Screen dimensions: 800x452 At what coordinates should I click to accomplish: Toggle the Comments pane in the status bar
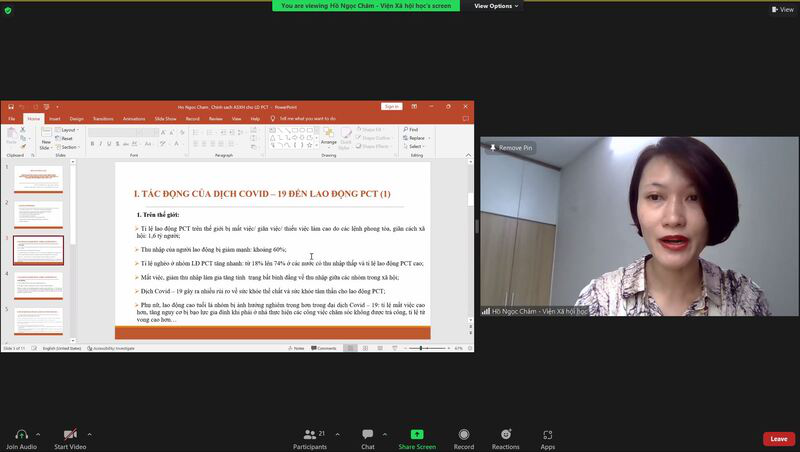(324, 348)
